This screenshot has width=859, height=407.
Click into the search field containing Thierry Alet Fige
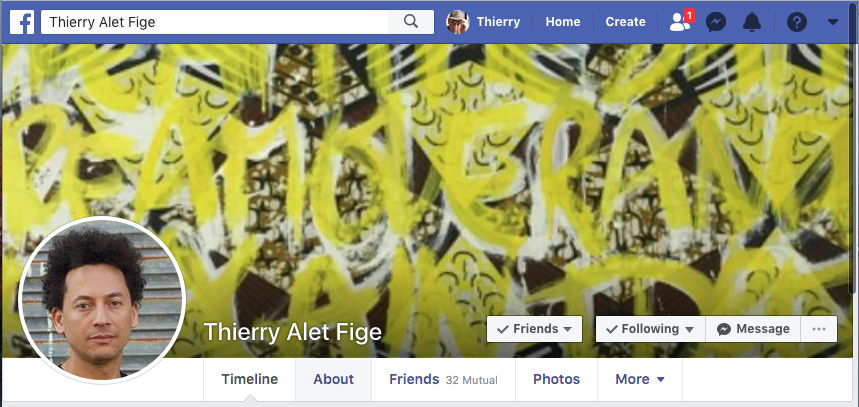[215, 22]
